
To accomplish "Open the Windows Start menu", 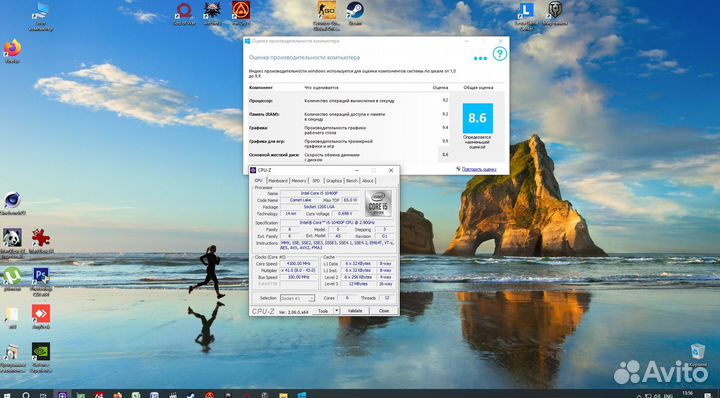I will [x=7, y=394].
